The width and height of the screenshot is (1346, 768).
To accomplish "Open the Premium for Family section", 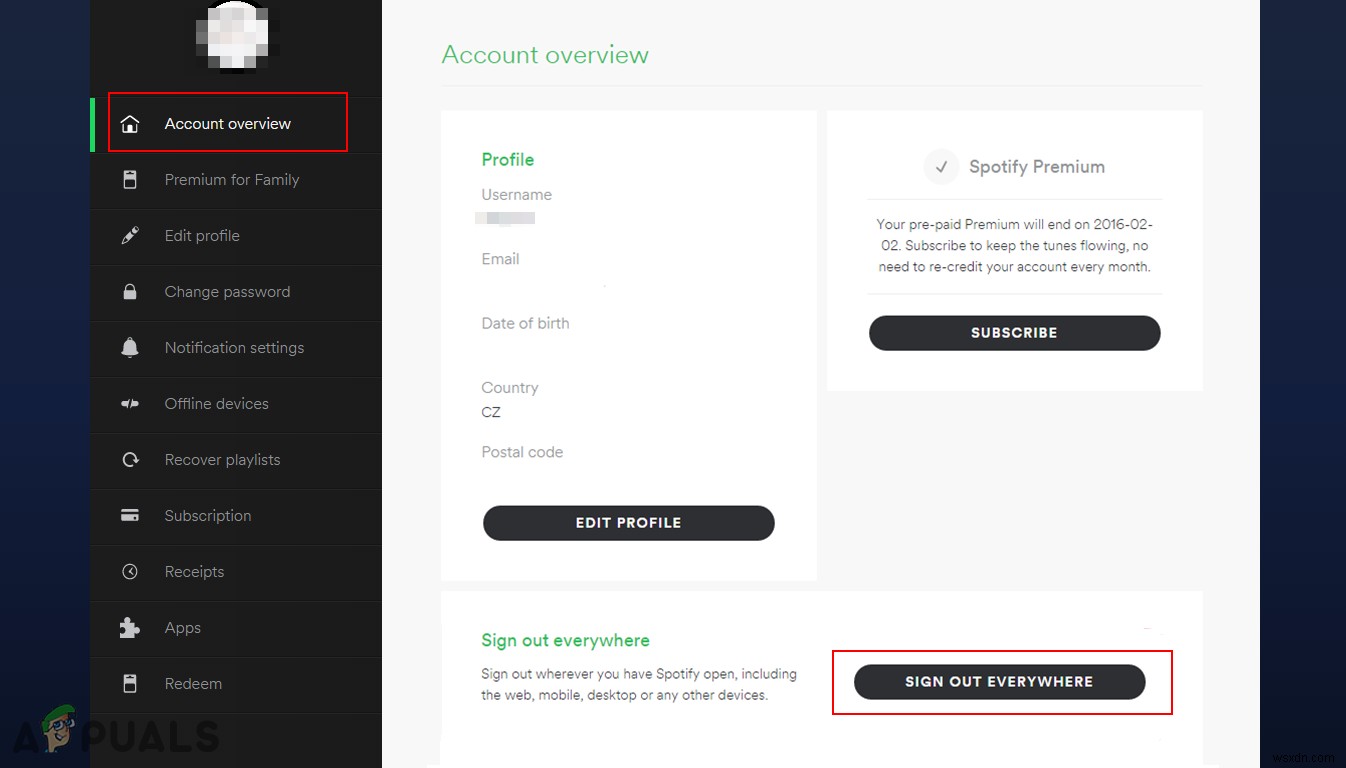I will (x=231, y=179).
